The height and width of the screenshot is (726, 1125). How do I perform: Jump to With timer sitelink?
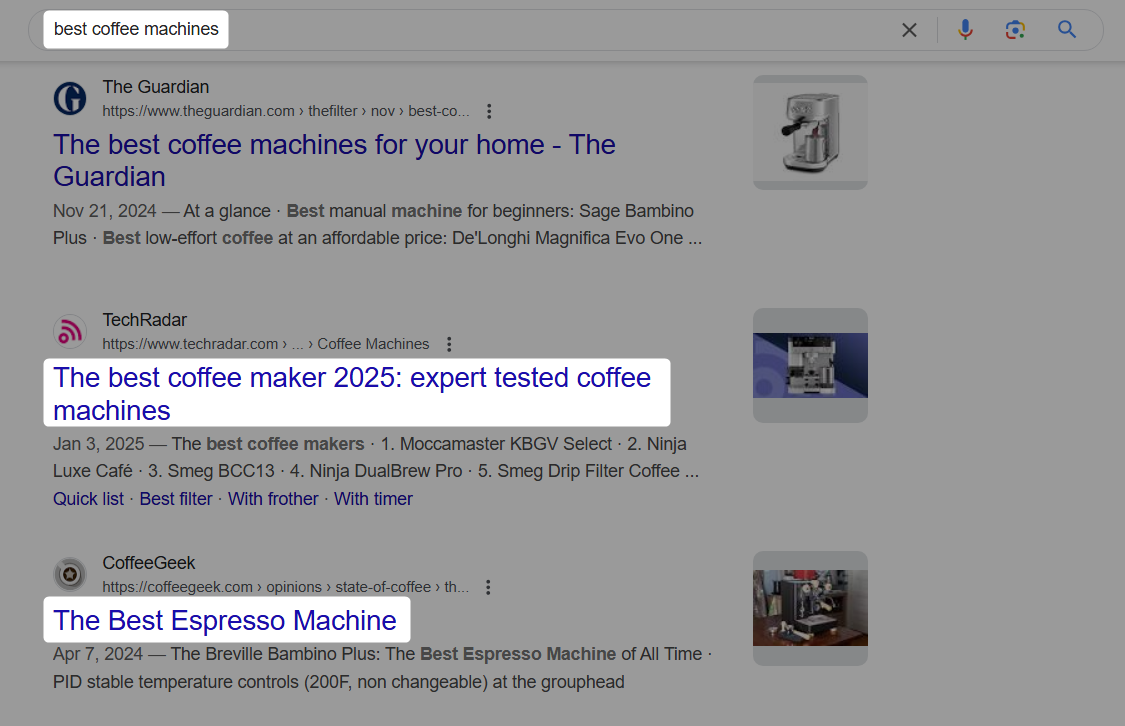pos(373,499)
